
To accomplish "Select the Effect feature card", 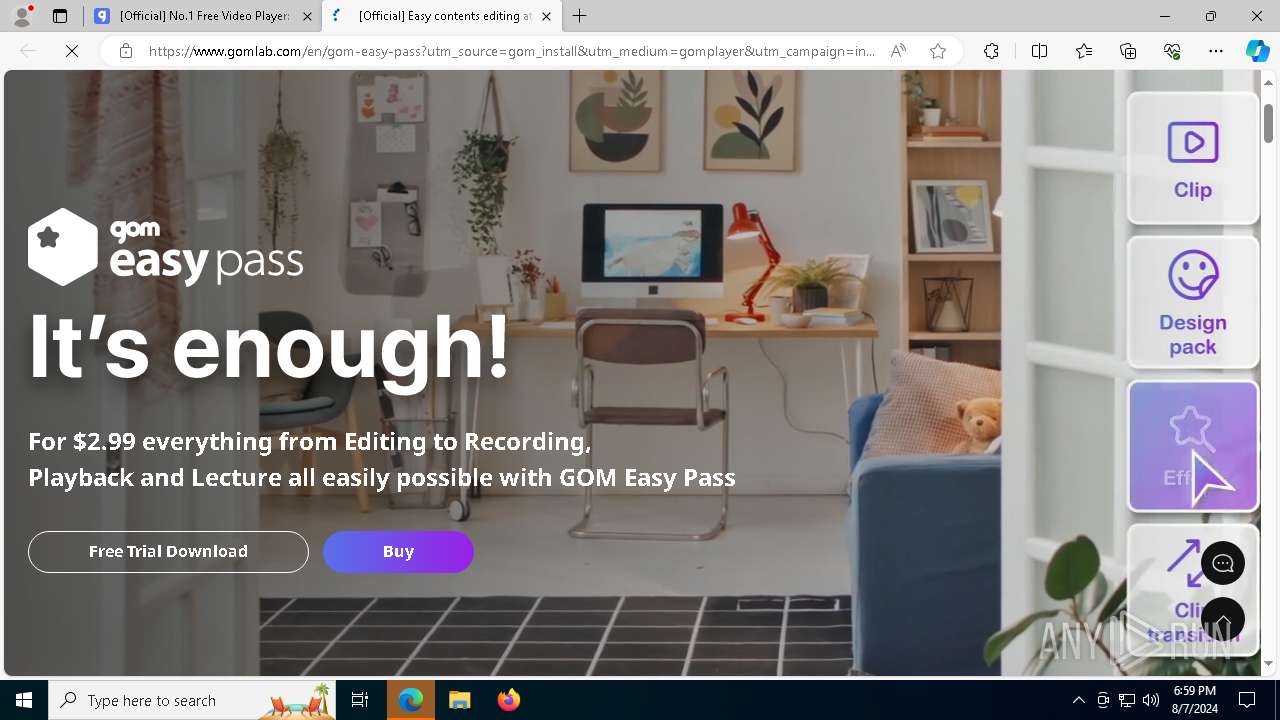I will pos(1193,446).
